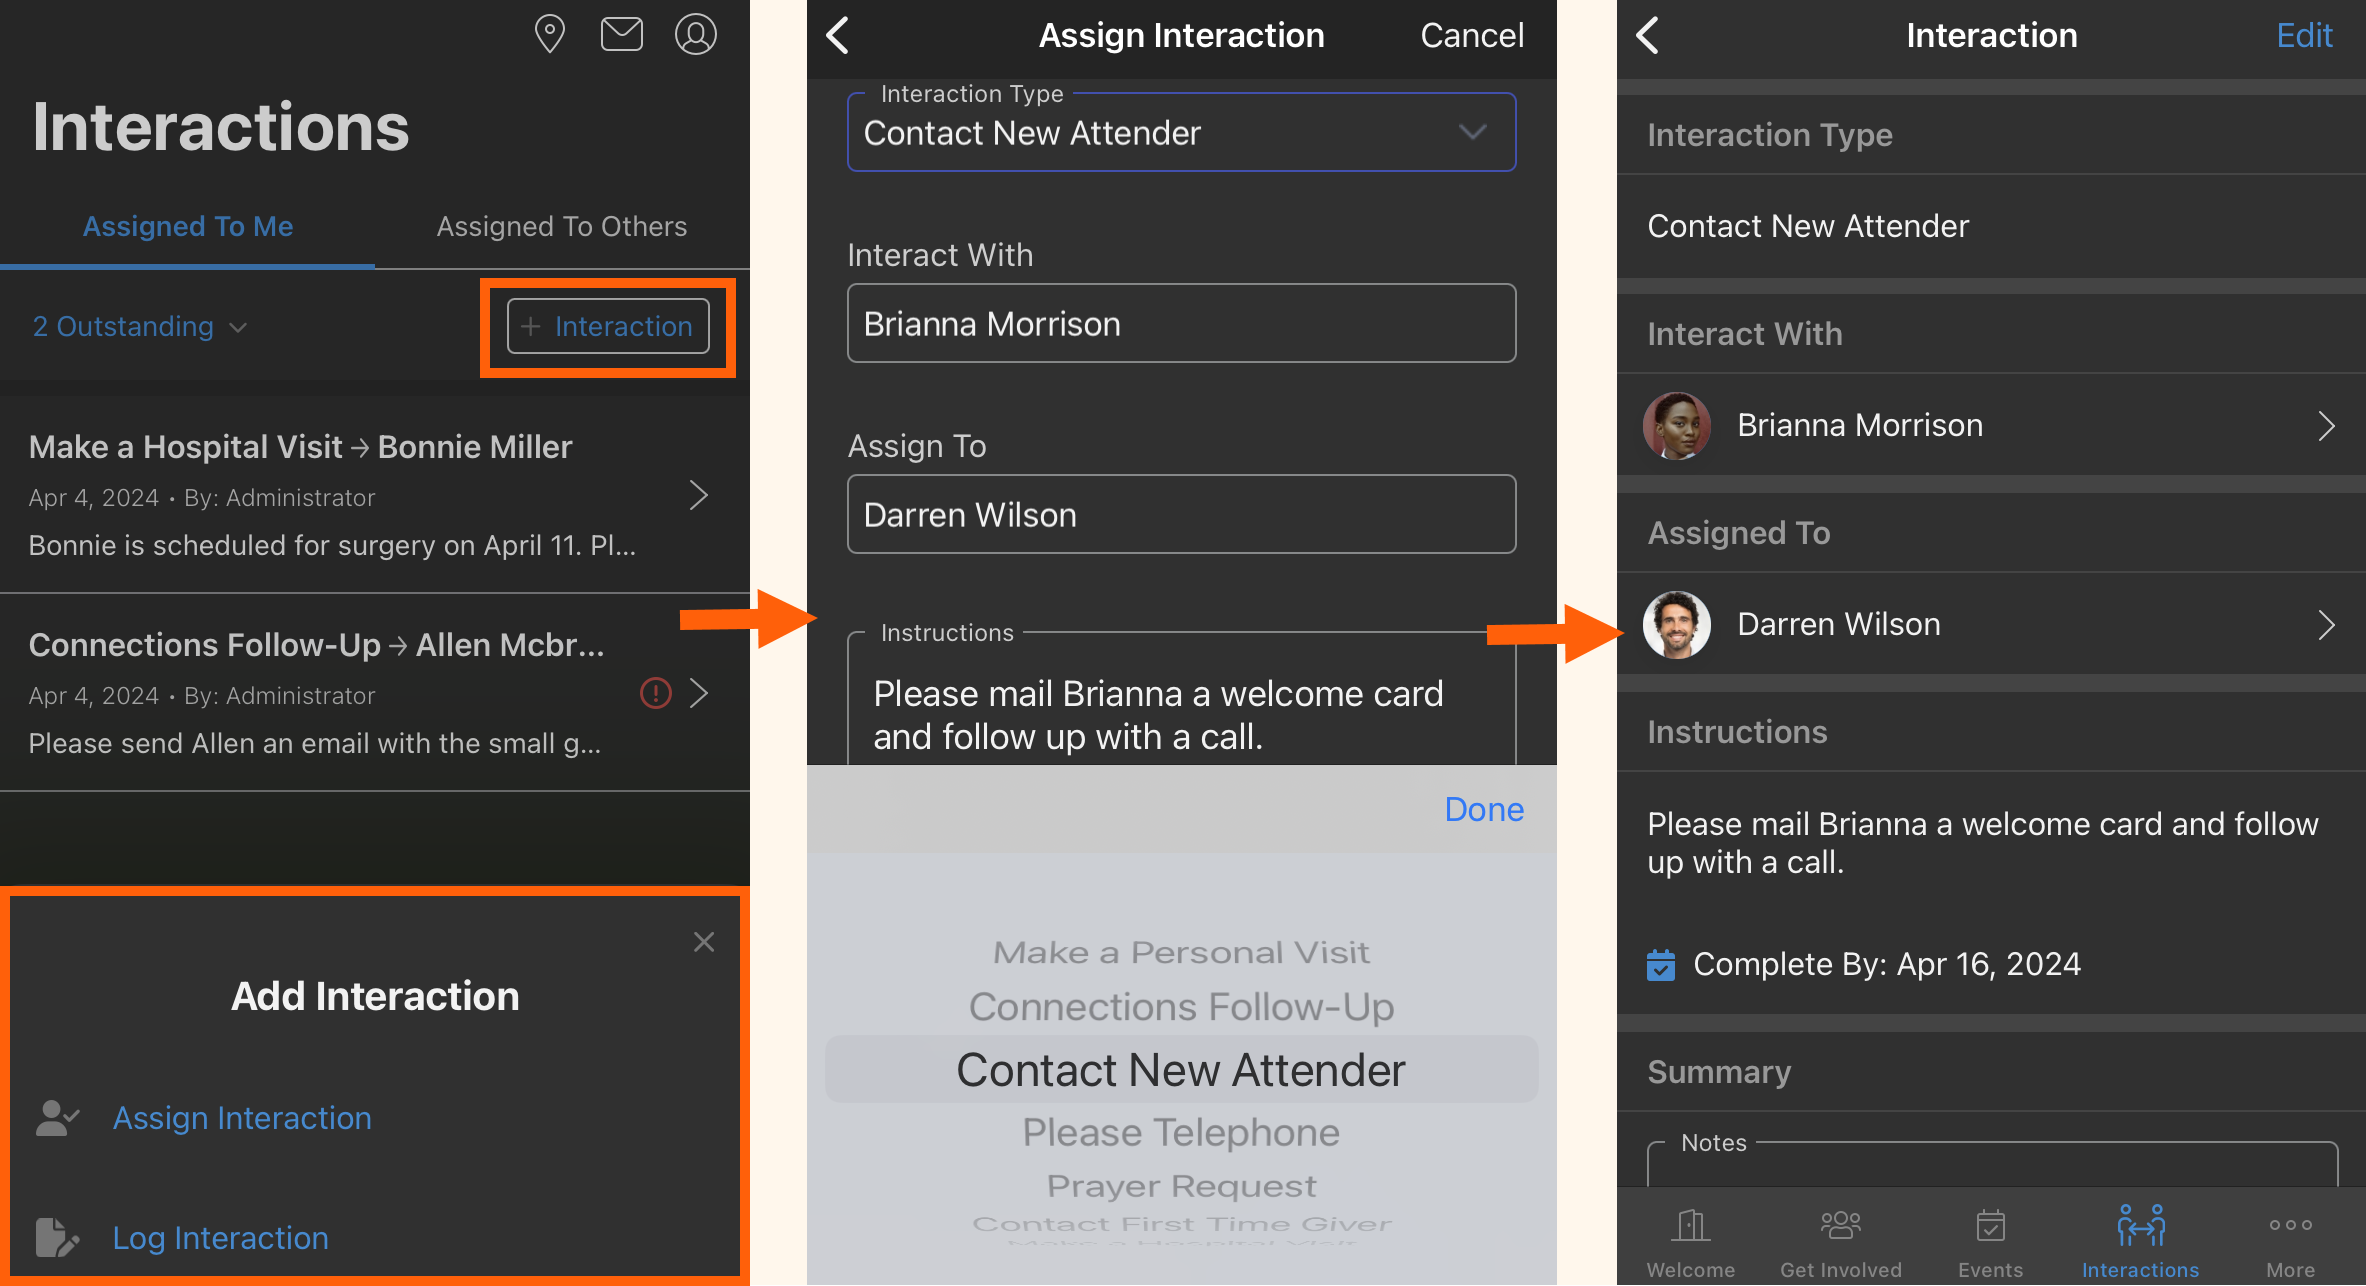This screenshot has width=2366, height=1286.
Task: Tap the back arrow on Assign Interaction screen
Action: click(837, 34)
